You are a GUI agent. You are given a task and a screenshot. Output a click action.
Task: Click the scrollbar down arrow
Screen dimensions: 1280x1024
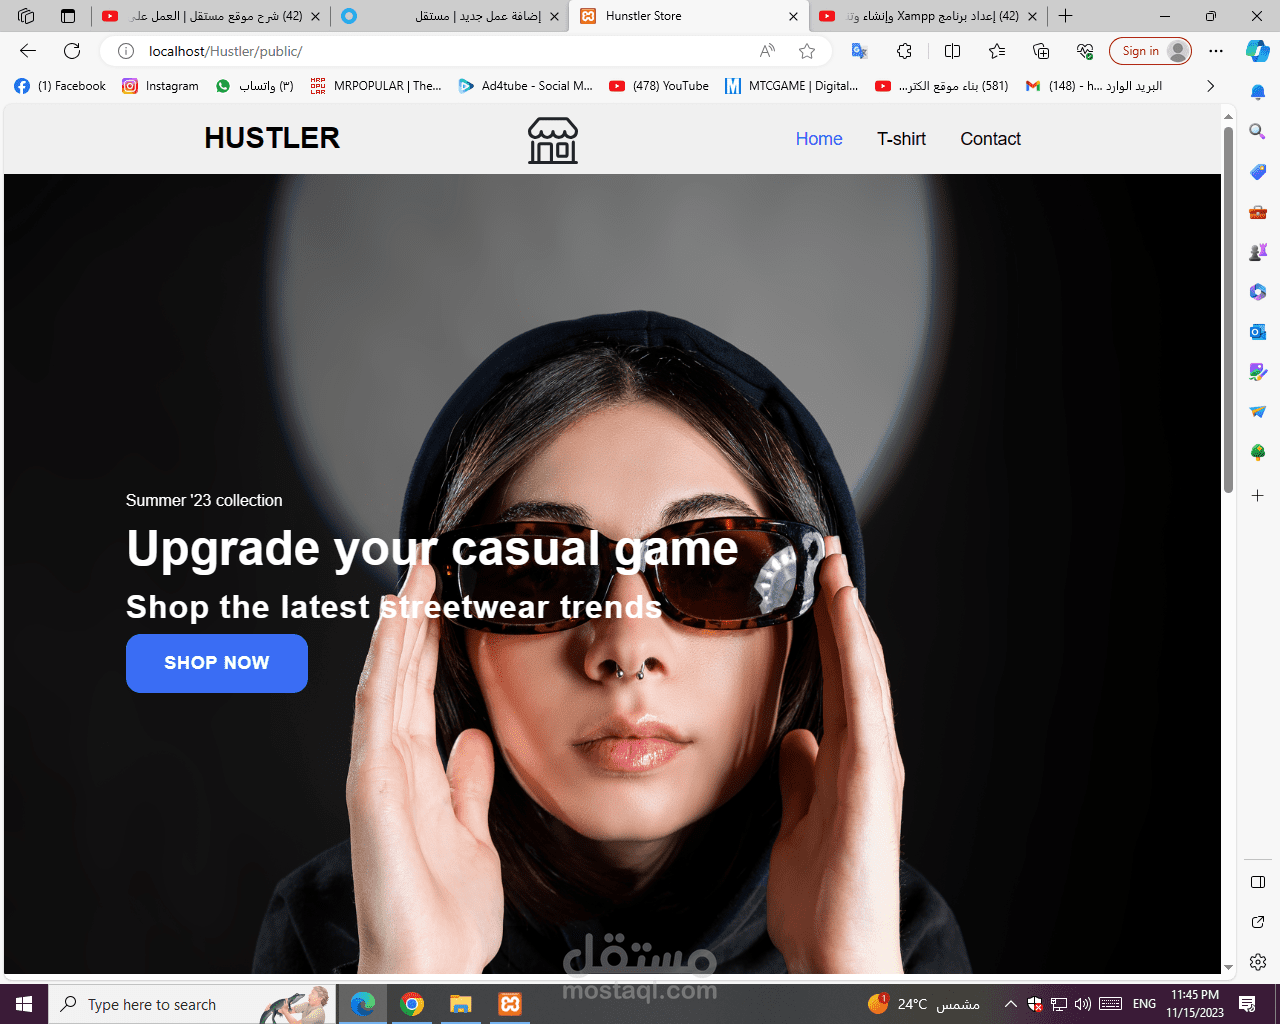pos(1229,967)
